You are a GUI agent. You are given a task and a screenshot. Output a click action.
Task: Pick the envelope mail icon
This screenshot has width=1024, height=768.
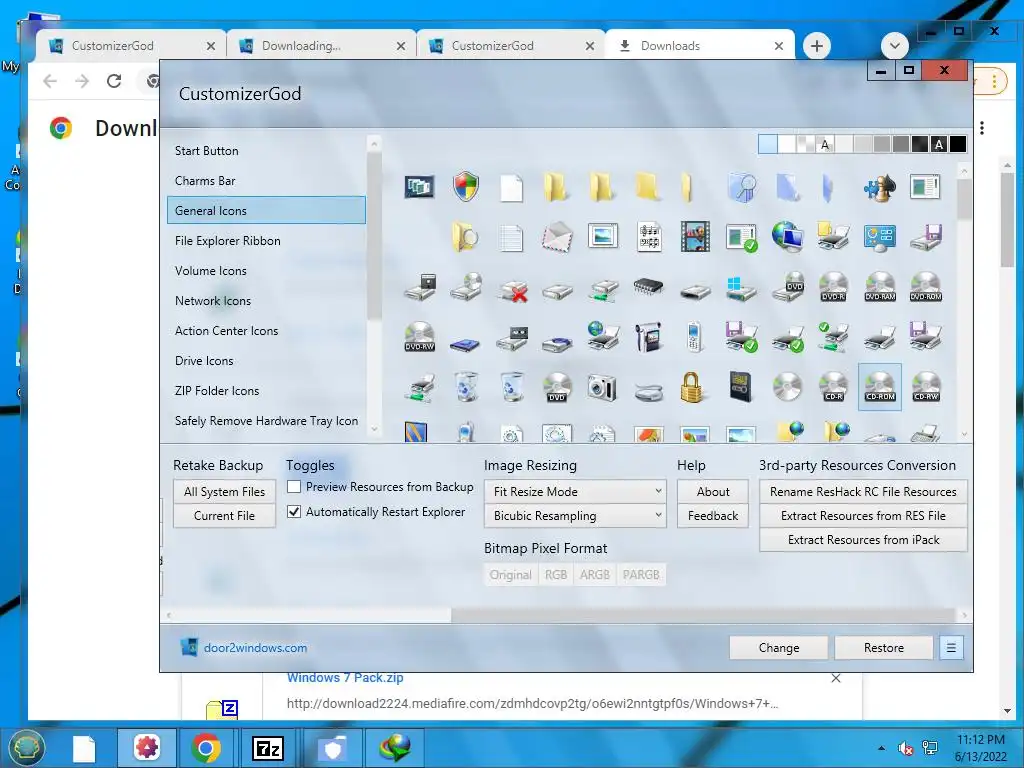[x=557, y=236]
